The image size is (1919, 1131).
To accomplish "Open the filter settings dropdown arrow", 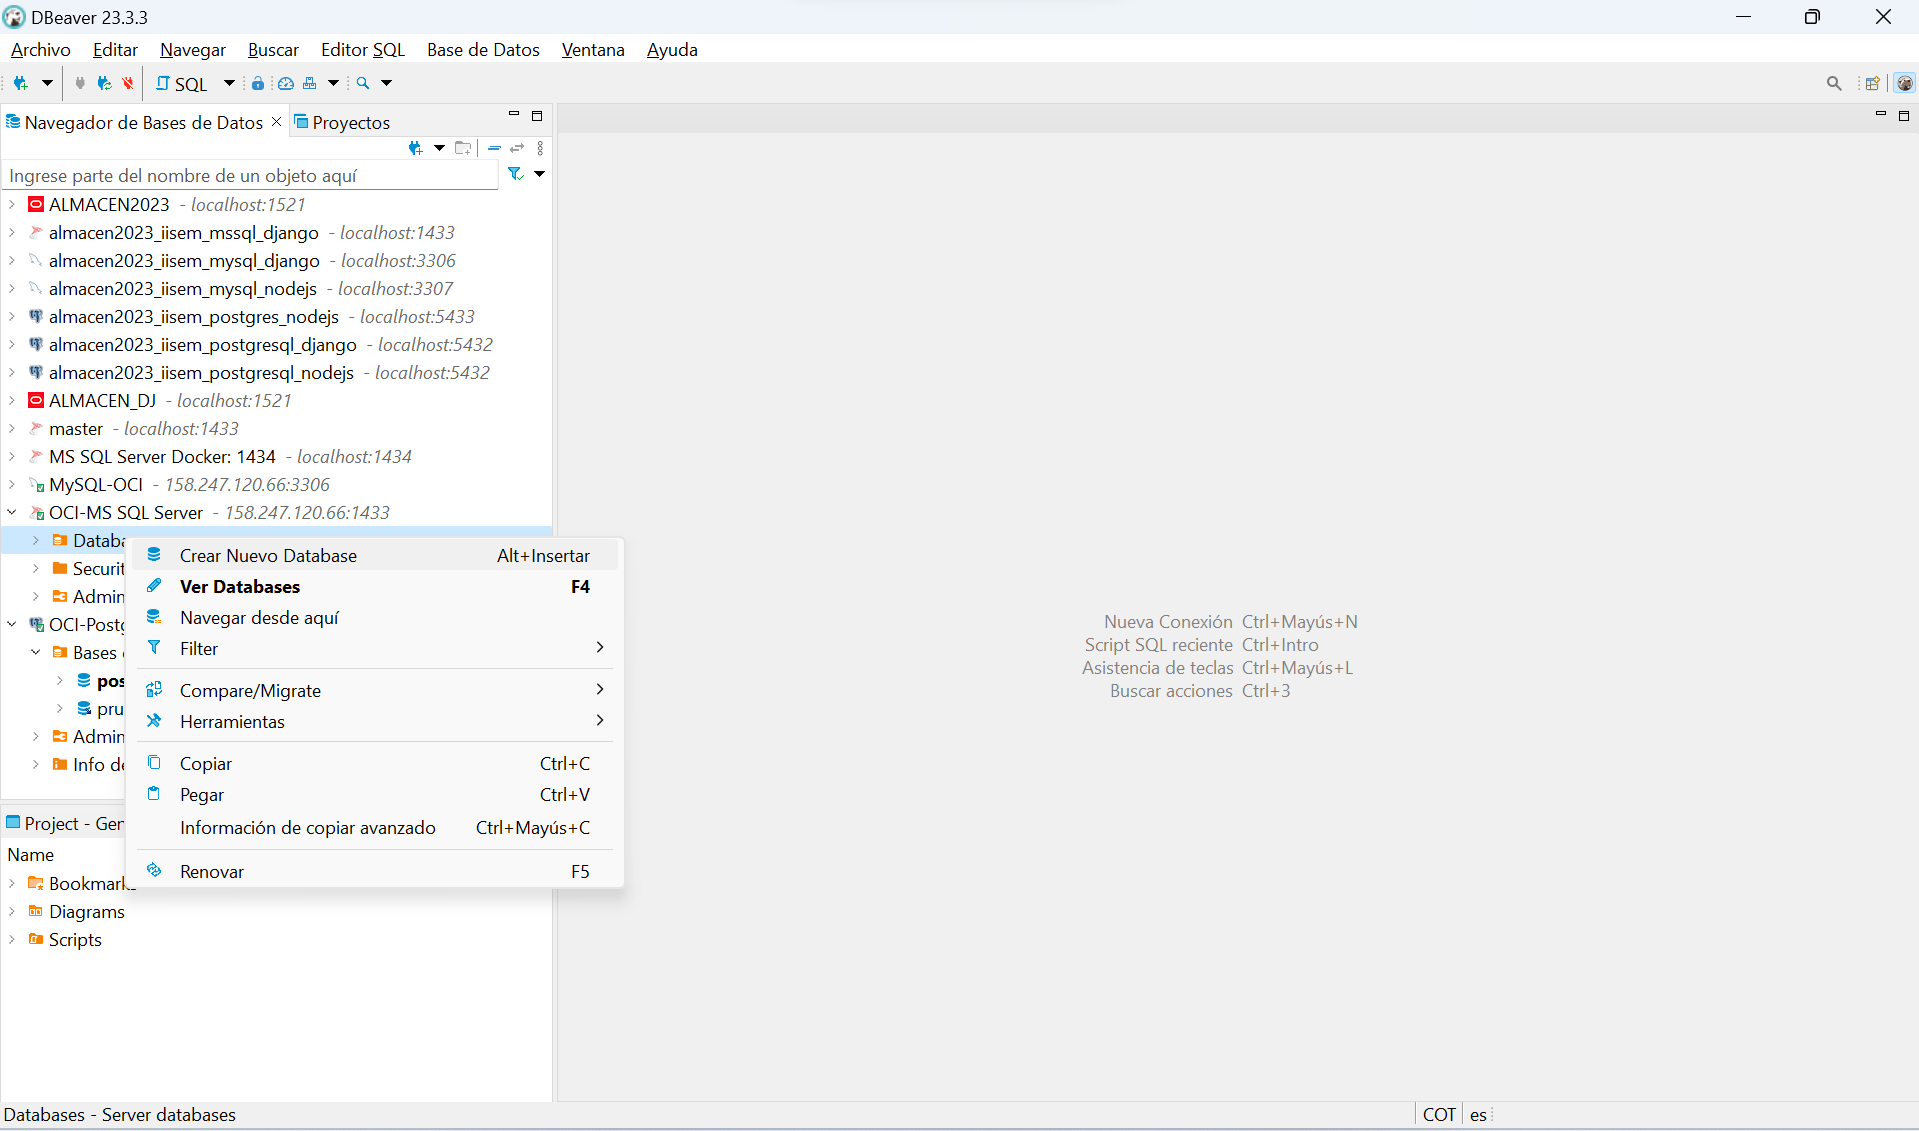I will [539, 174].
